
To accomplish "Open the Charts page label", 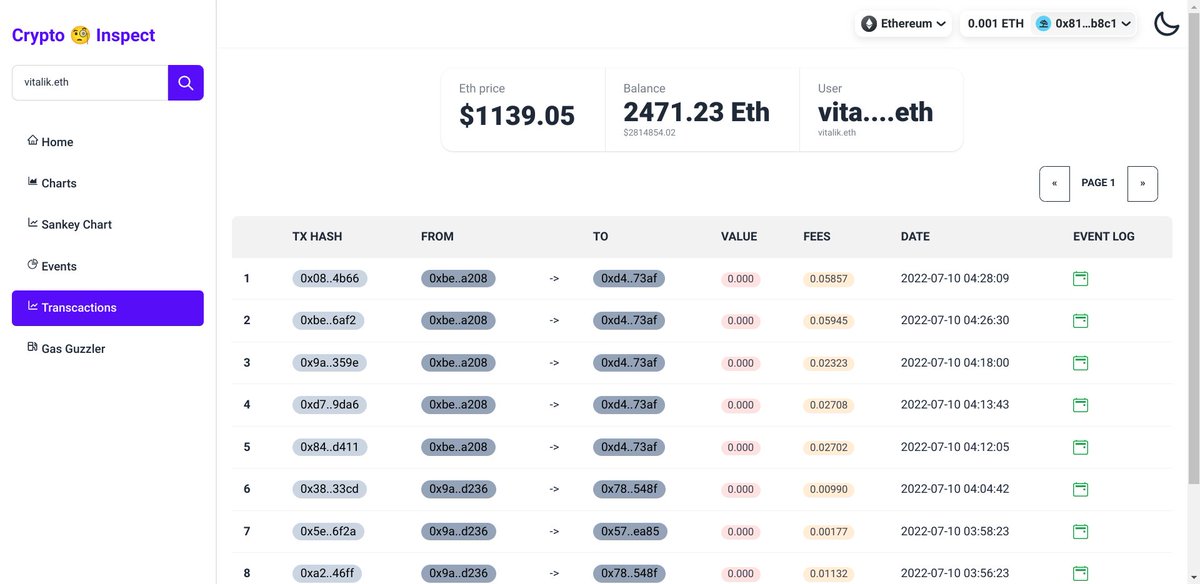I will 59,183.
